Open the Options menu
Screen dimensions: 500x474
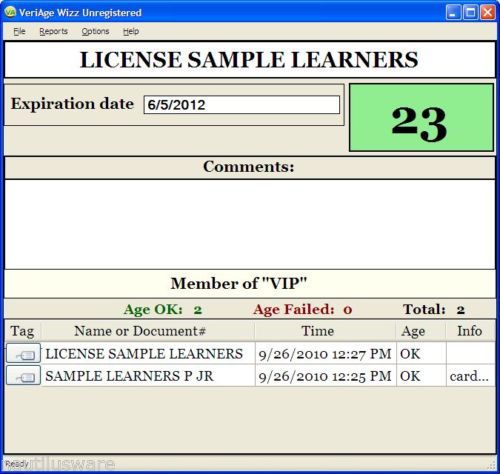point(95,31)
